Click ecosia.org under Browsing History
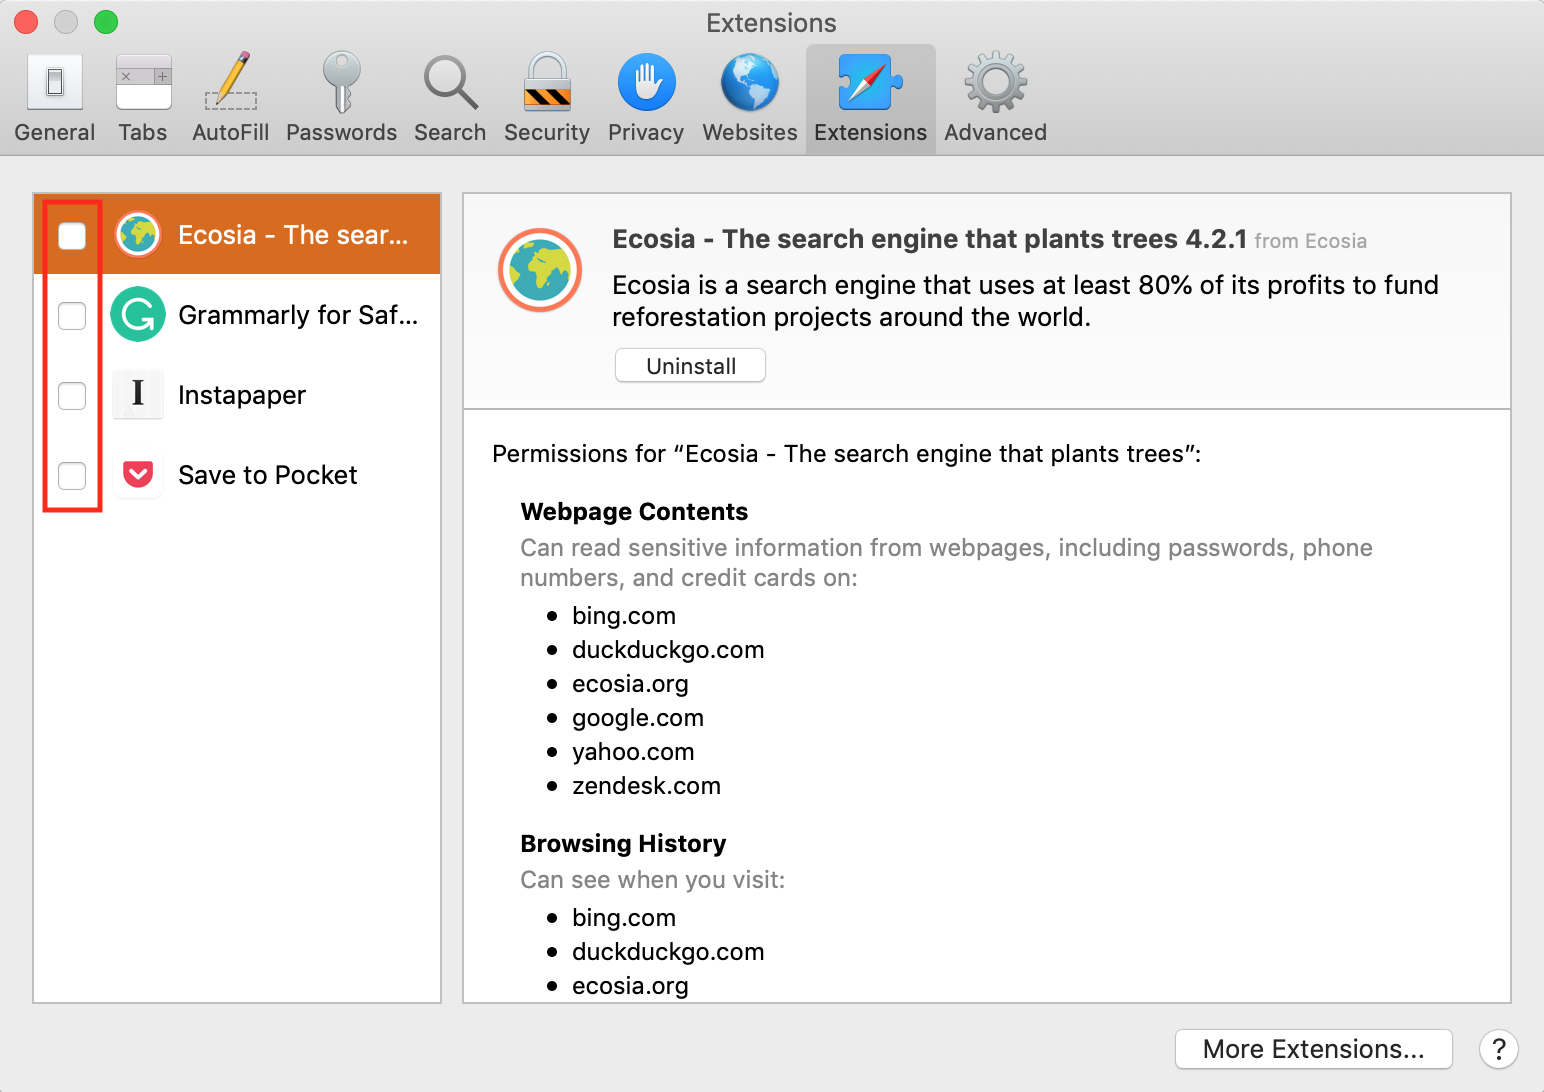The height and width of the screenshot is (1092, 1544). tap(630, 986)
